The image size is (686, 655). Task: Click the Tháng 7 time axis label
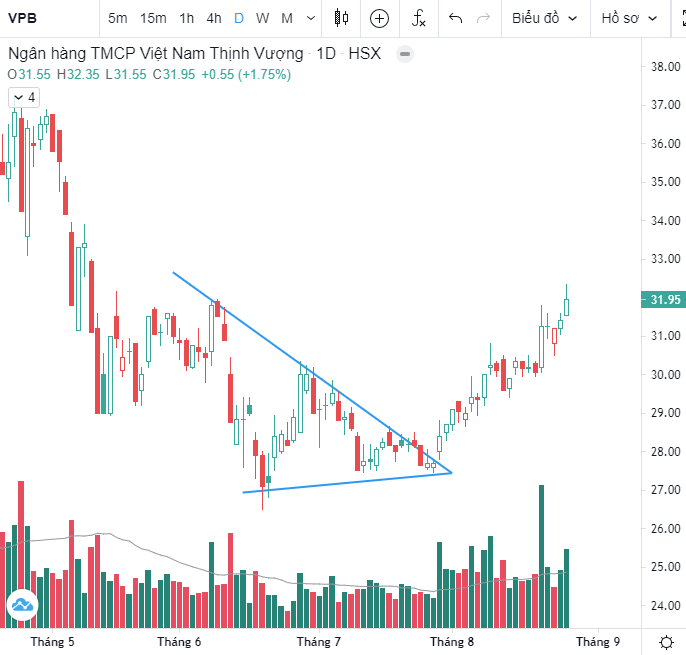pos(318,642)
